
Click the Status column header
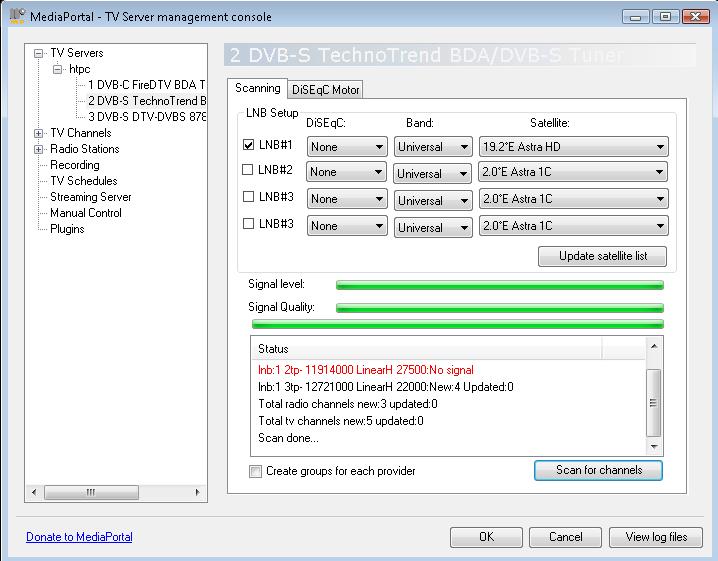427,349
